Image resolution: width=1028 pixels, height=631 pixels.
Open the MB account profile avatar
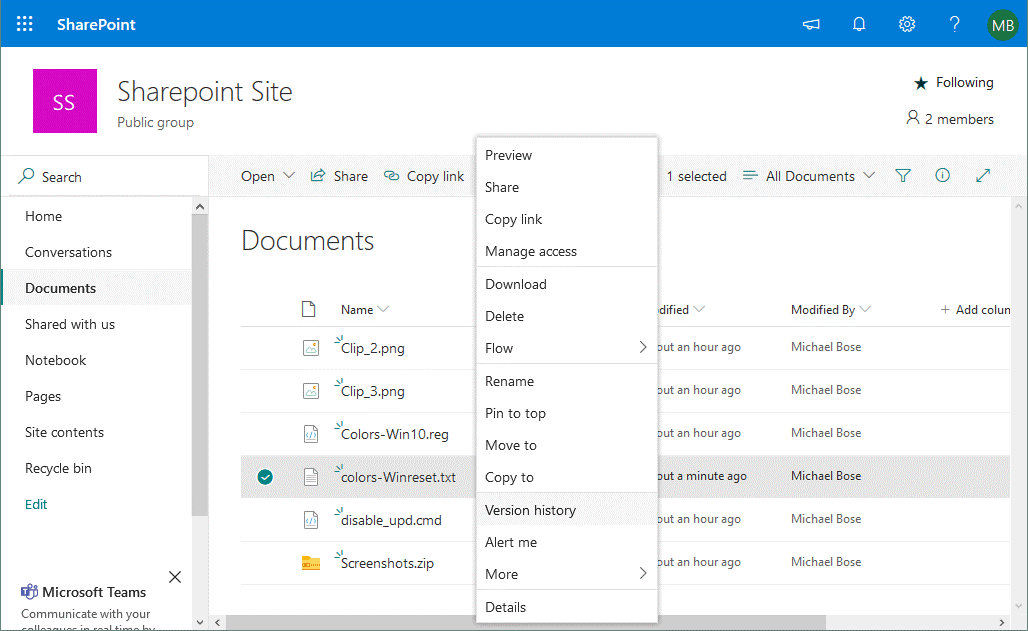[1002, 24]
